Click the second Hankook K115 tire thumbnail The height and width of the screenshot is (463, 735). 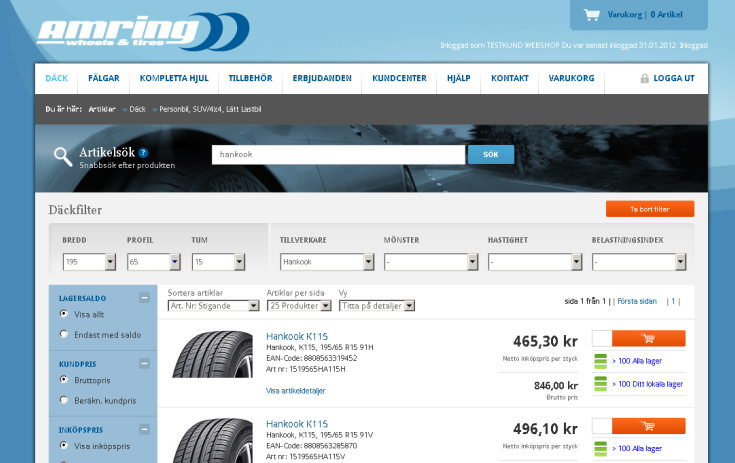click(212, 441)
